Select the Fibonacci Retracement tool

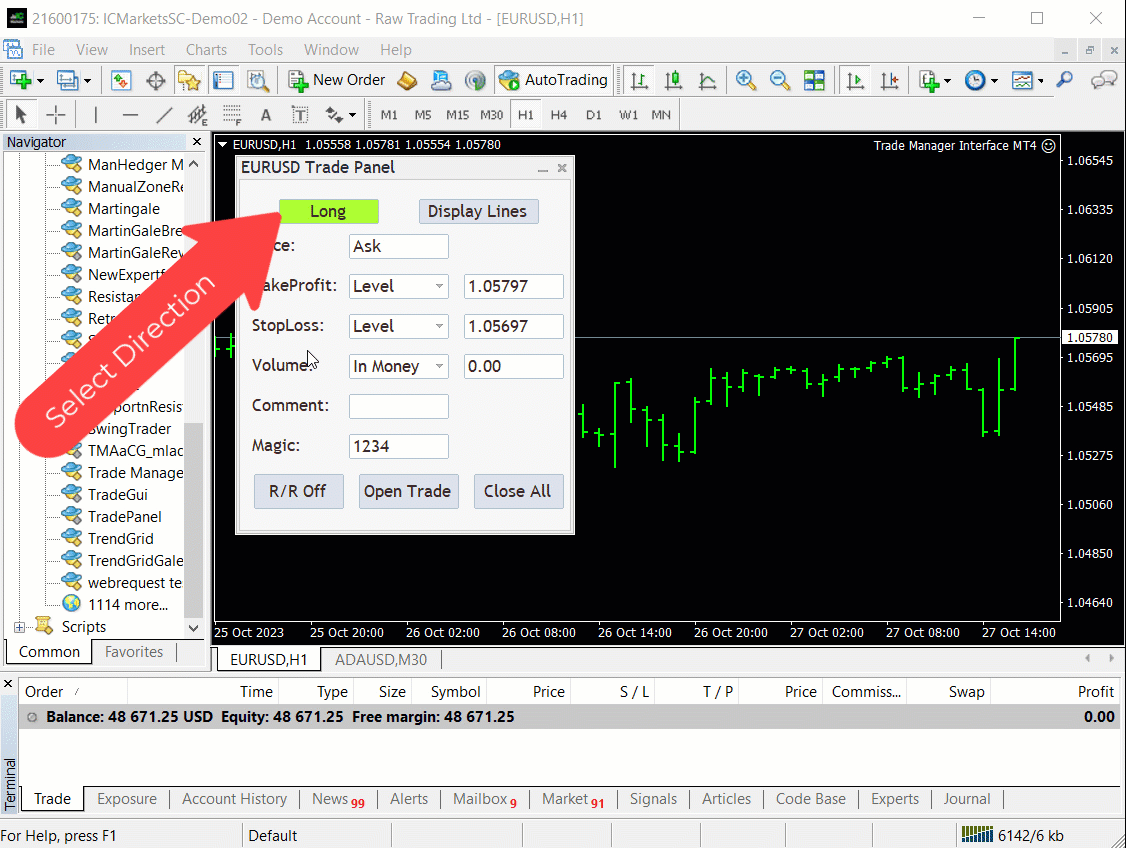(198, 114)
